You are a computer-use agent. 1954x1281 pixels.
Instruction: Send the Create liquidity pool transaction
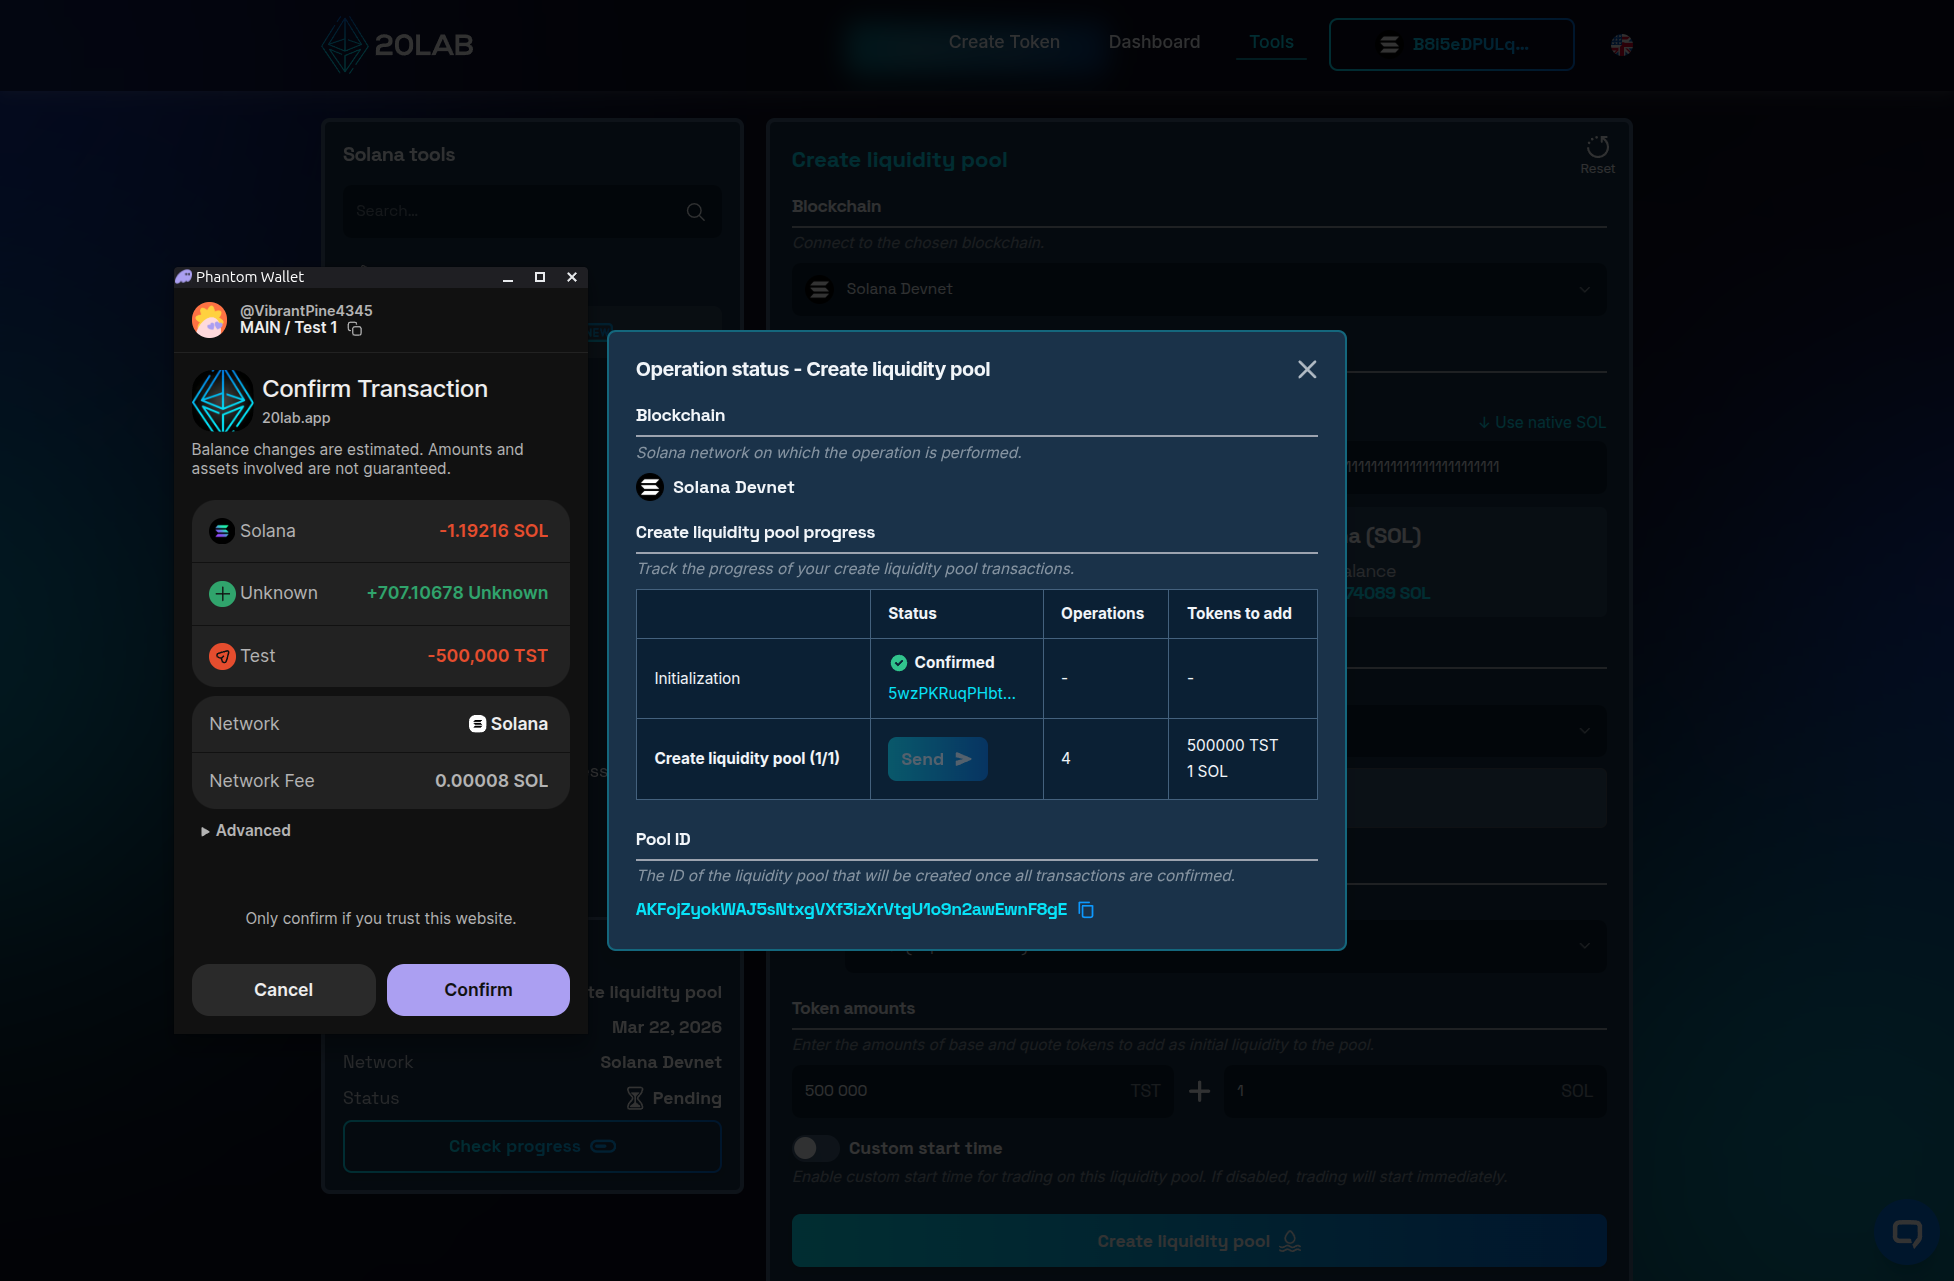click(x=937, y=759)
